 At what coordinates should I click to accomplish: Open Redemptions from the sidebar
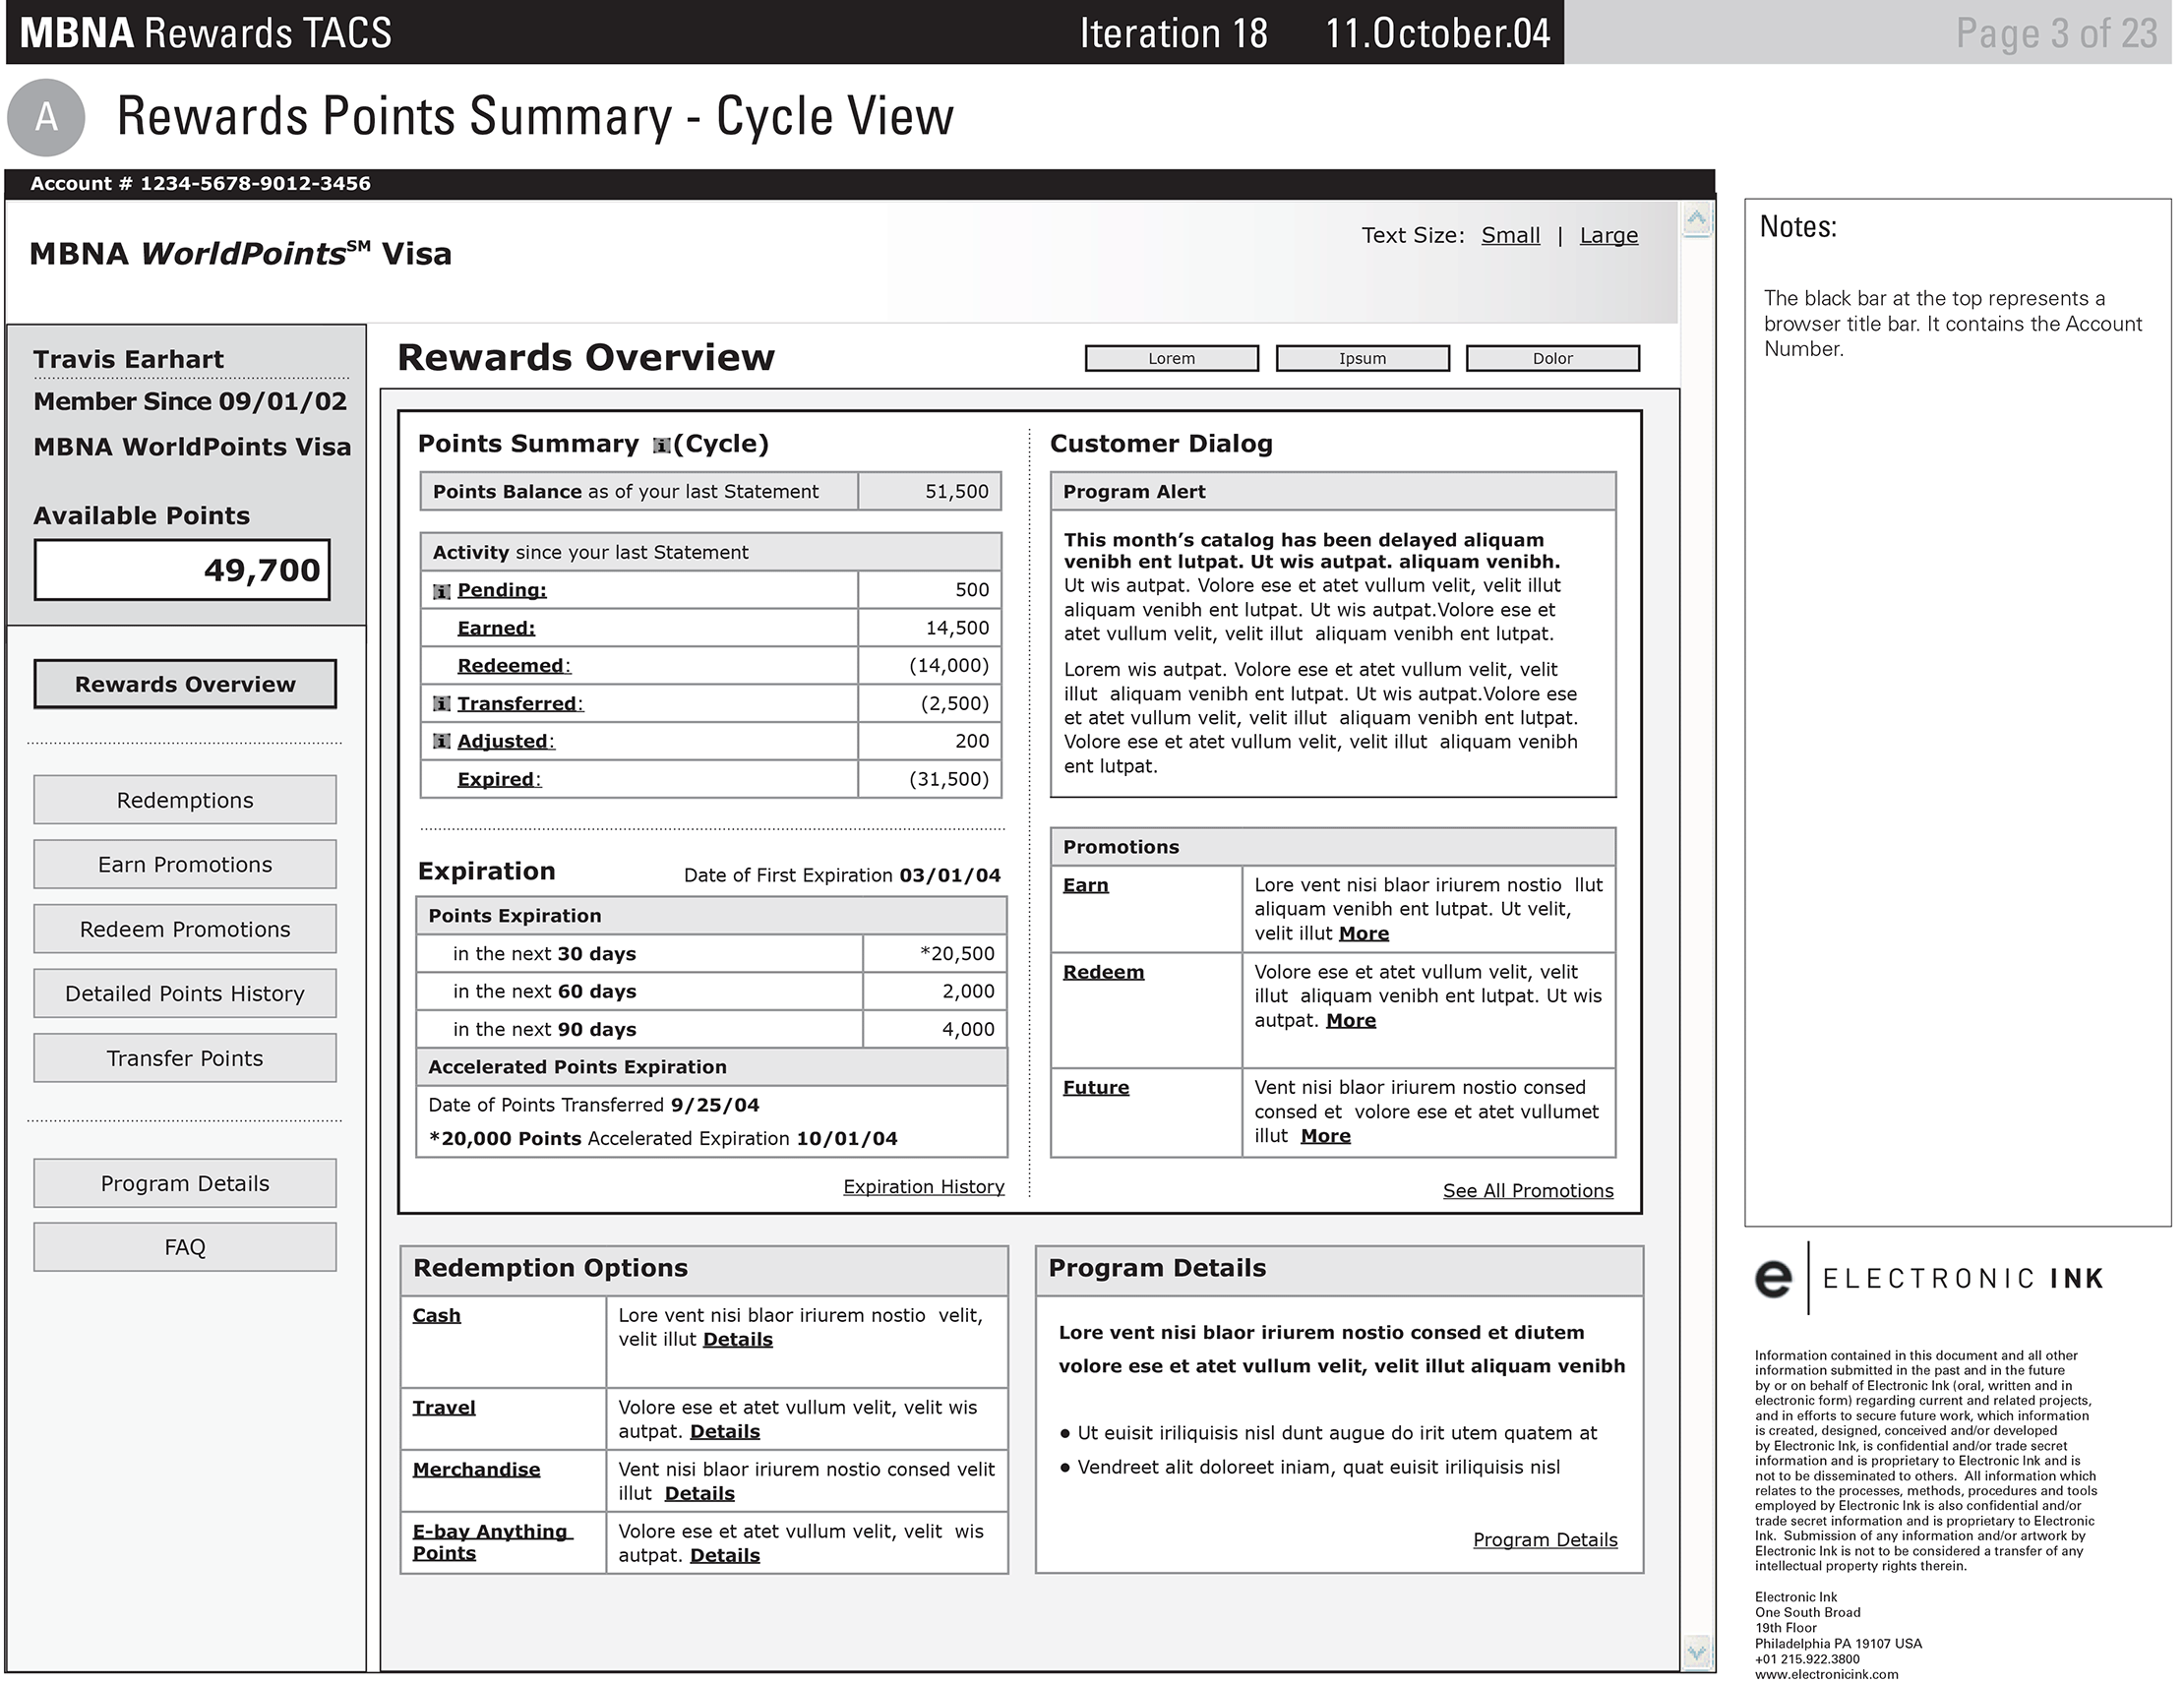tap(185, 800)
